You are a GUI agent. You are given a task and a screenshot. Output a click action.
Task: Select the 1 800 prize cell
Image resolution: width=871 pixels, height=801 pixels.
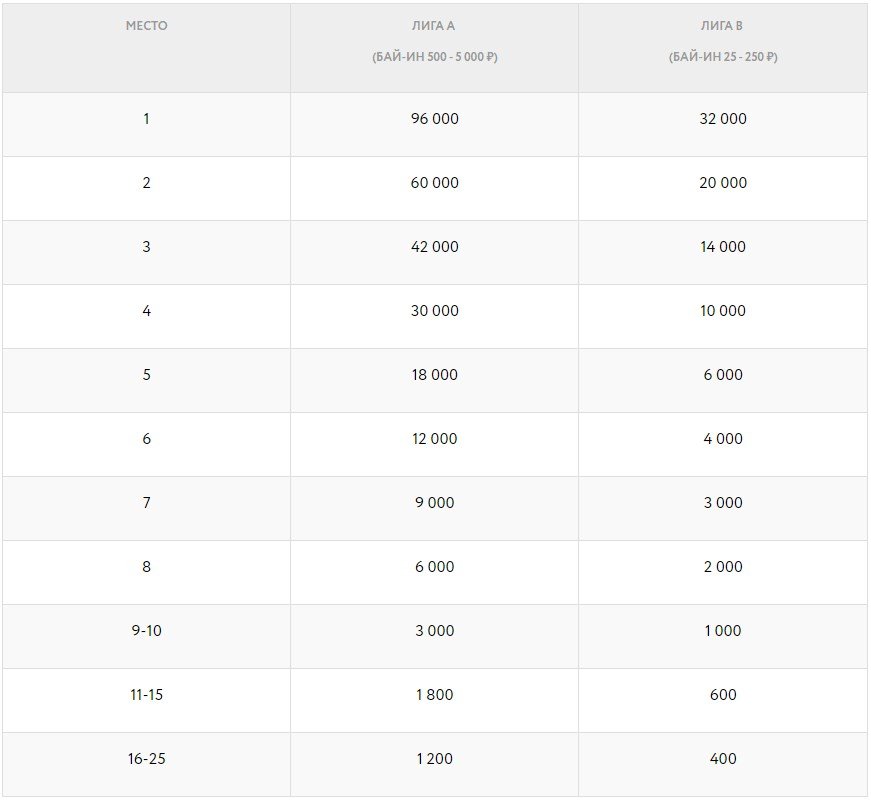pos(434,695)
